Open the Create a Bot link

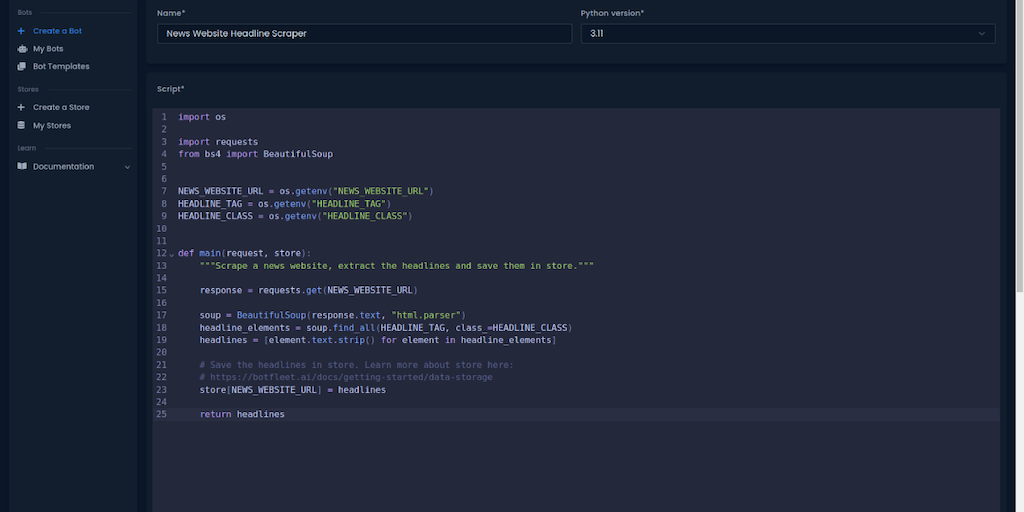tap(57, 31)
